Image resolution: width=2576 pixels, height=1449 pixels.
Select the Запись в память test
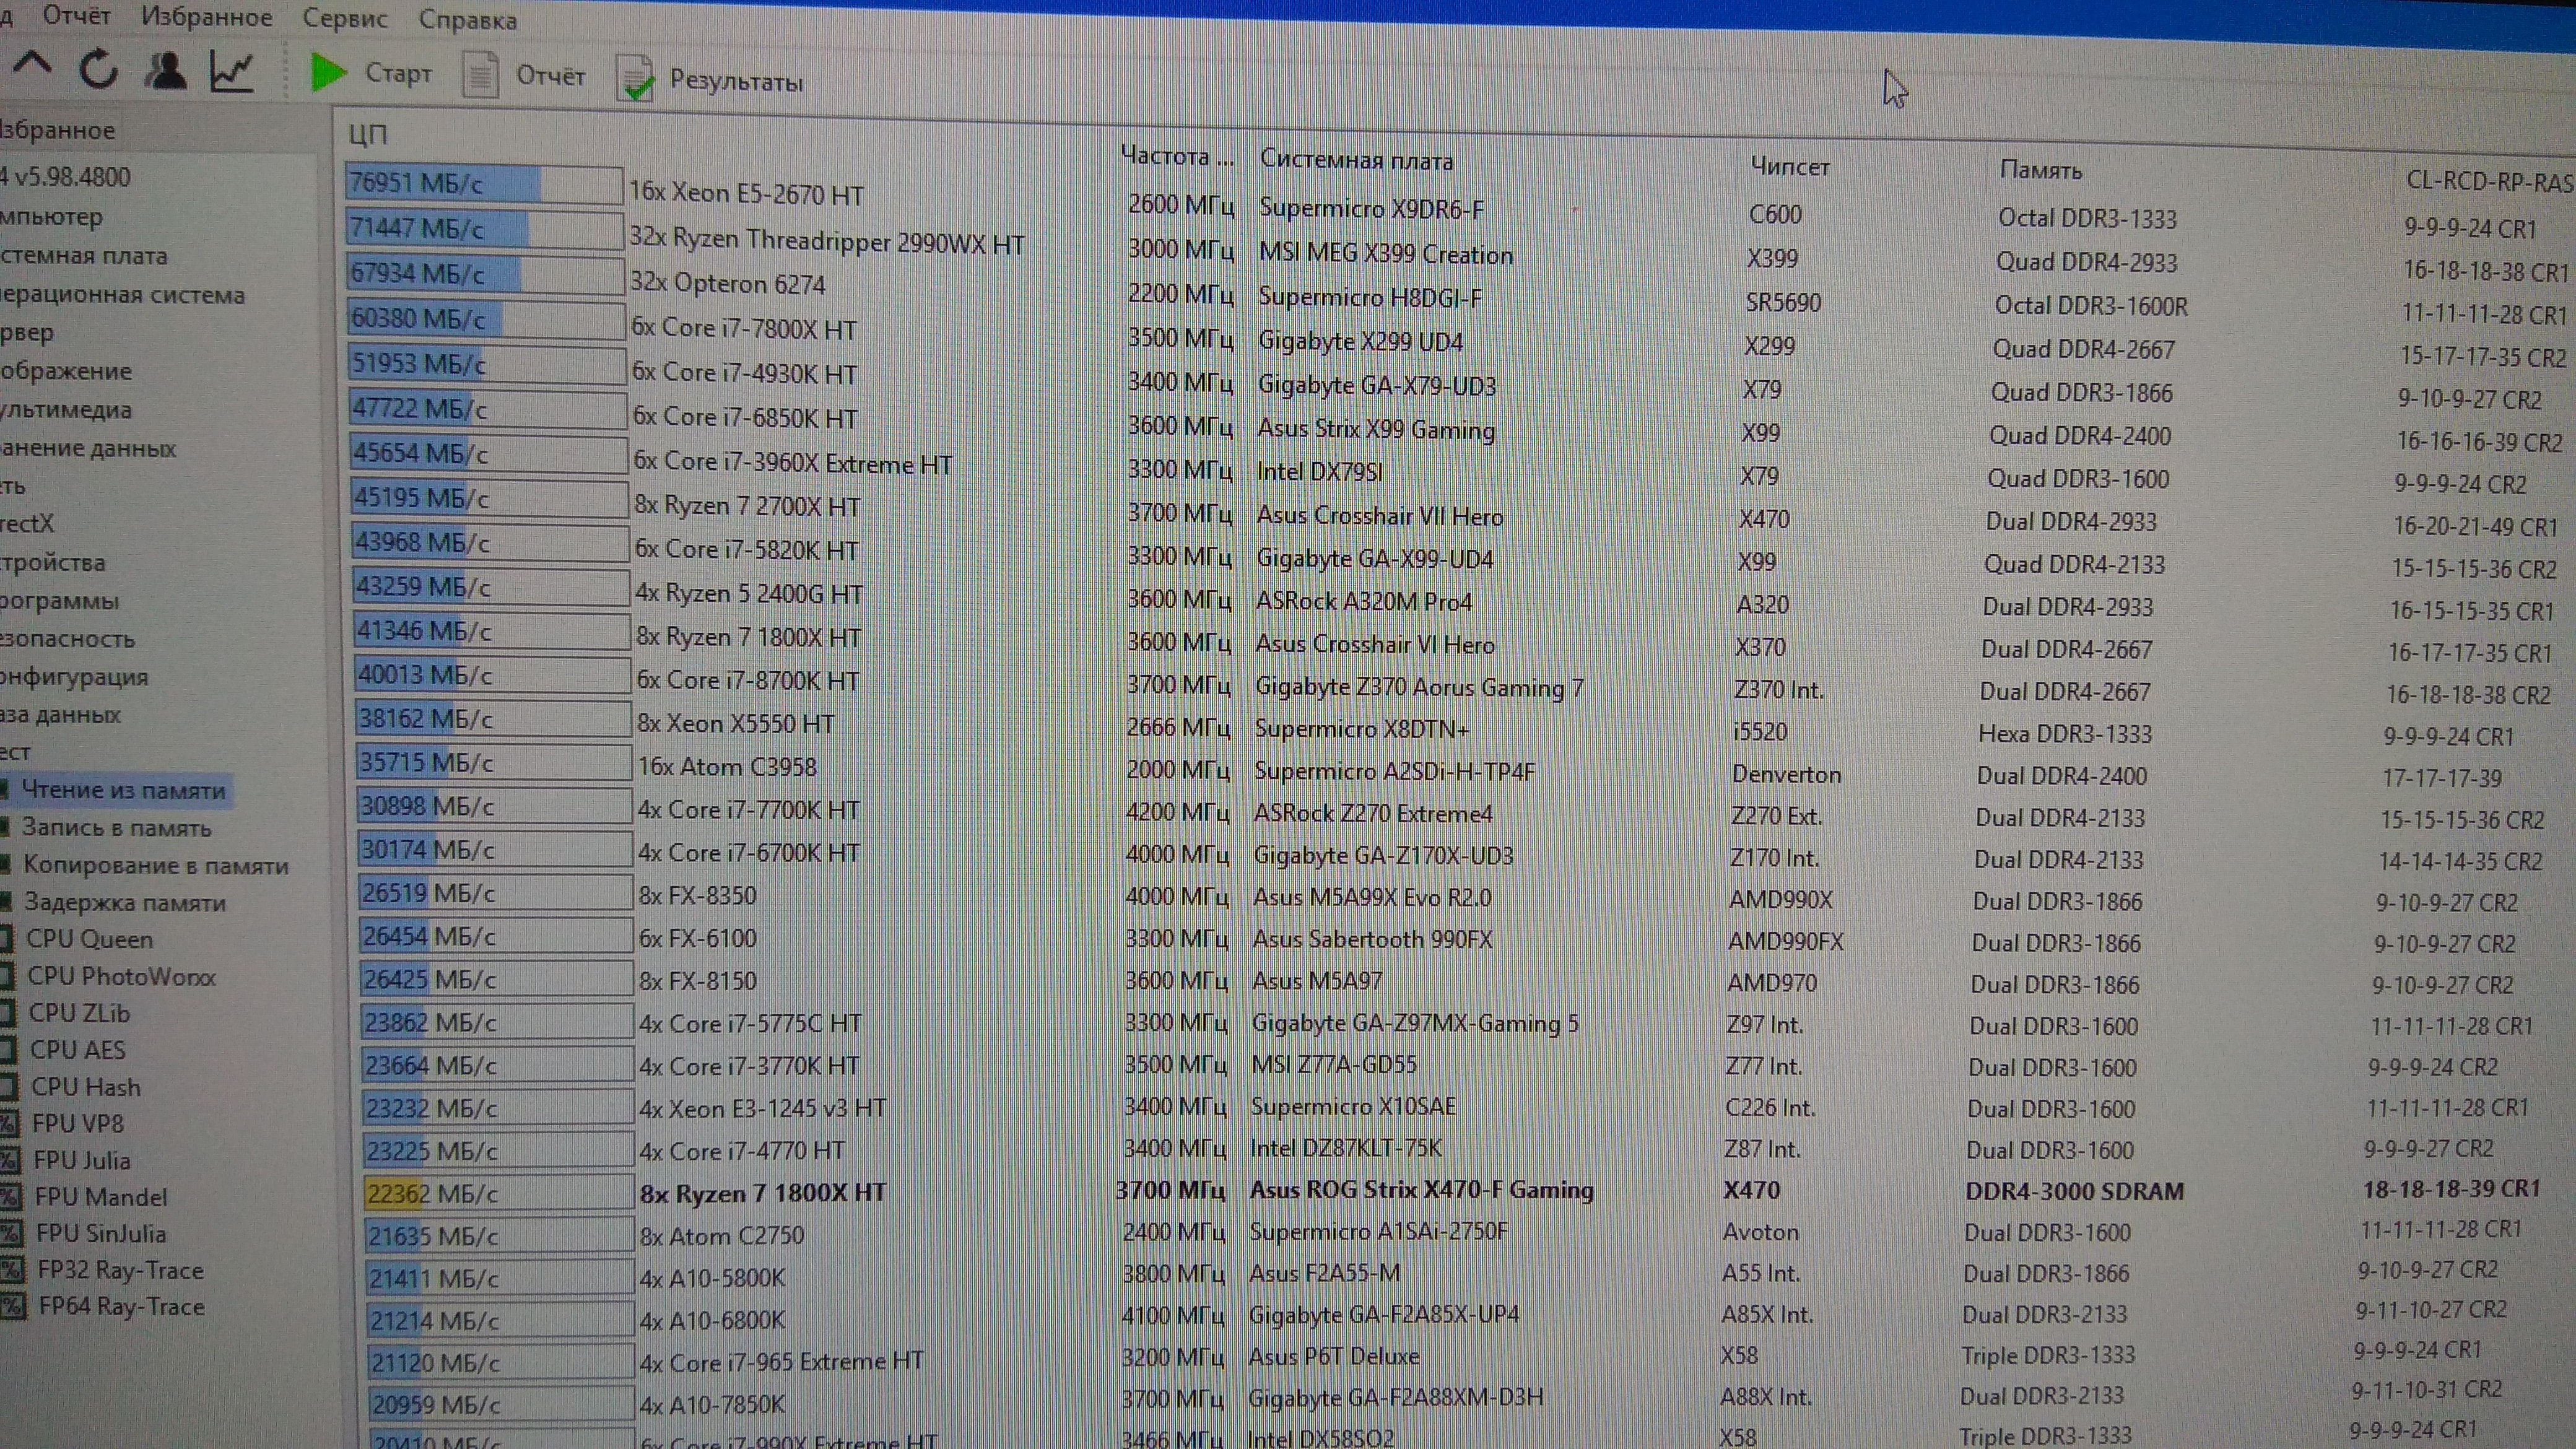(117, 828)
